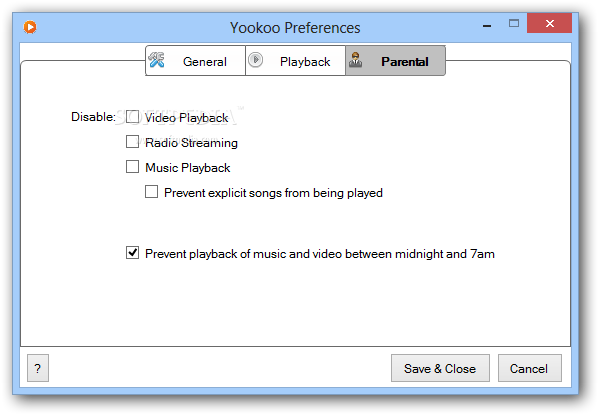The width and height of the screenshot is (599, 415).
Task: Check the Music Playback checkbox
Action: coord(132,167)
